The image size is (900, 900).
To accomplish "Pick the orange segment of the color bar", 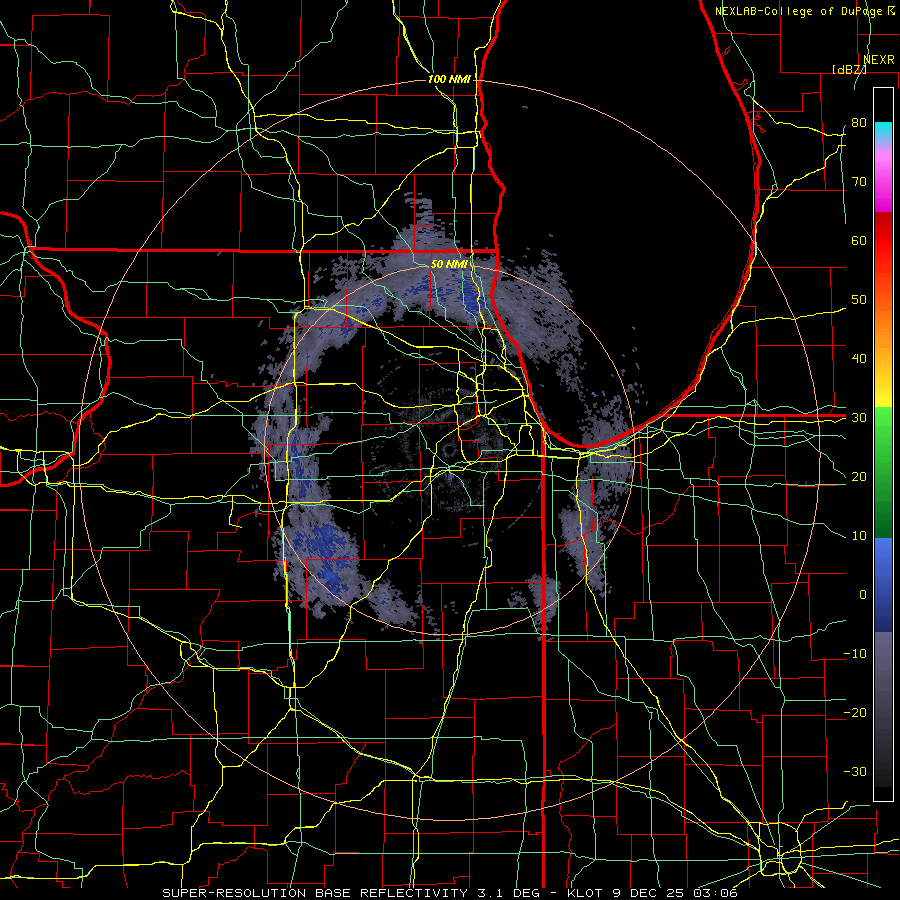I will pos(883,327).
